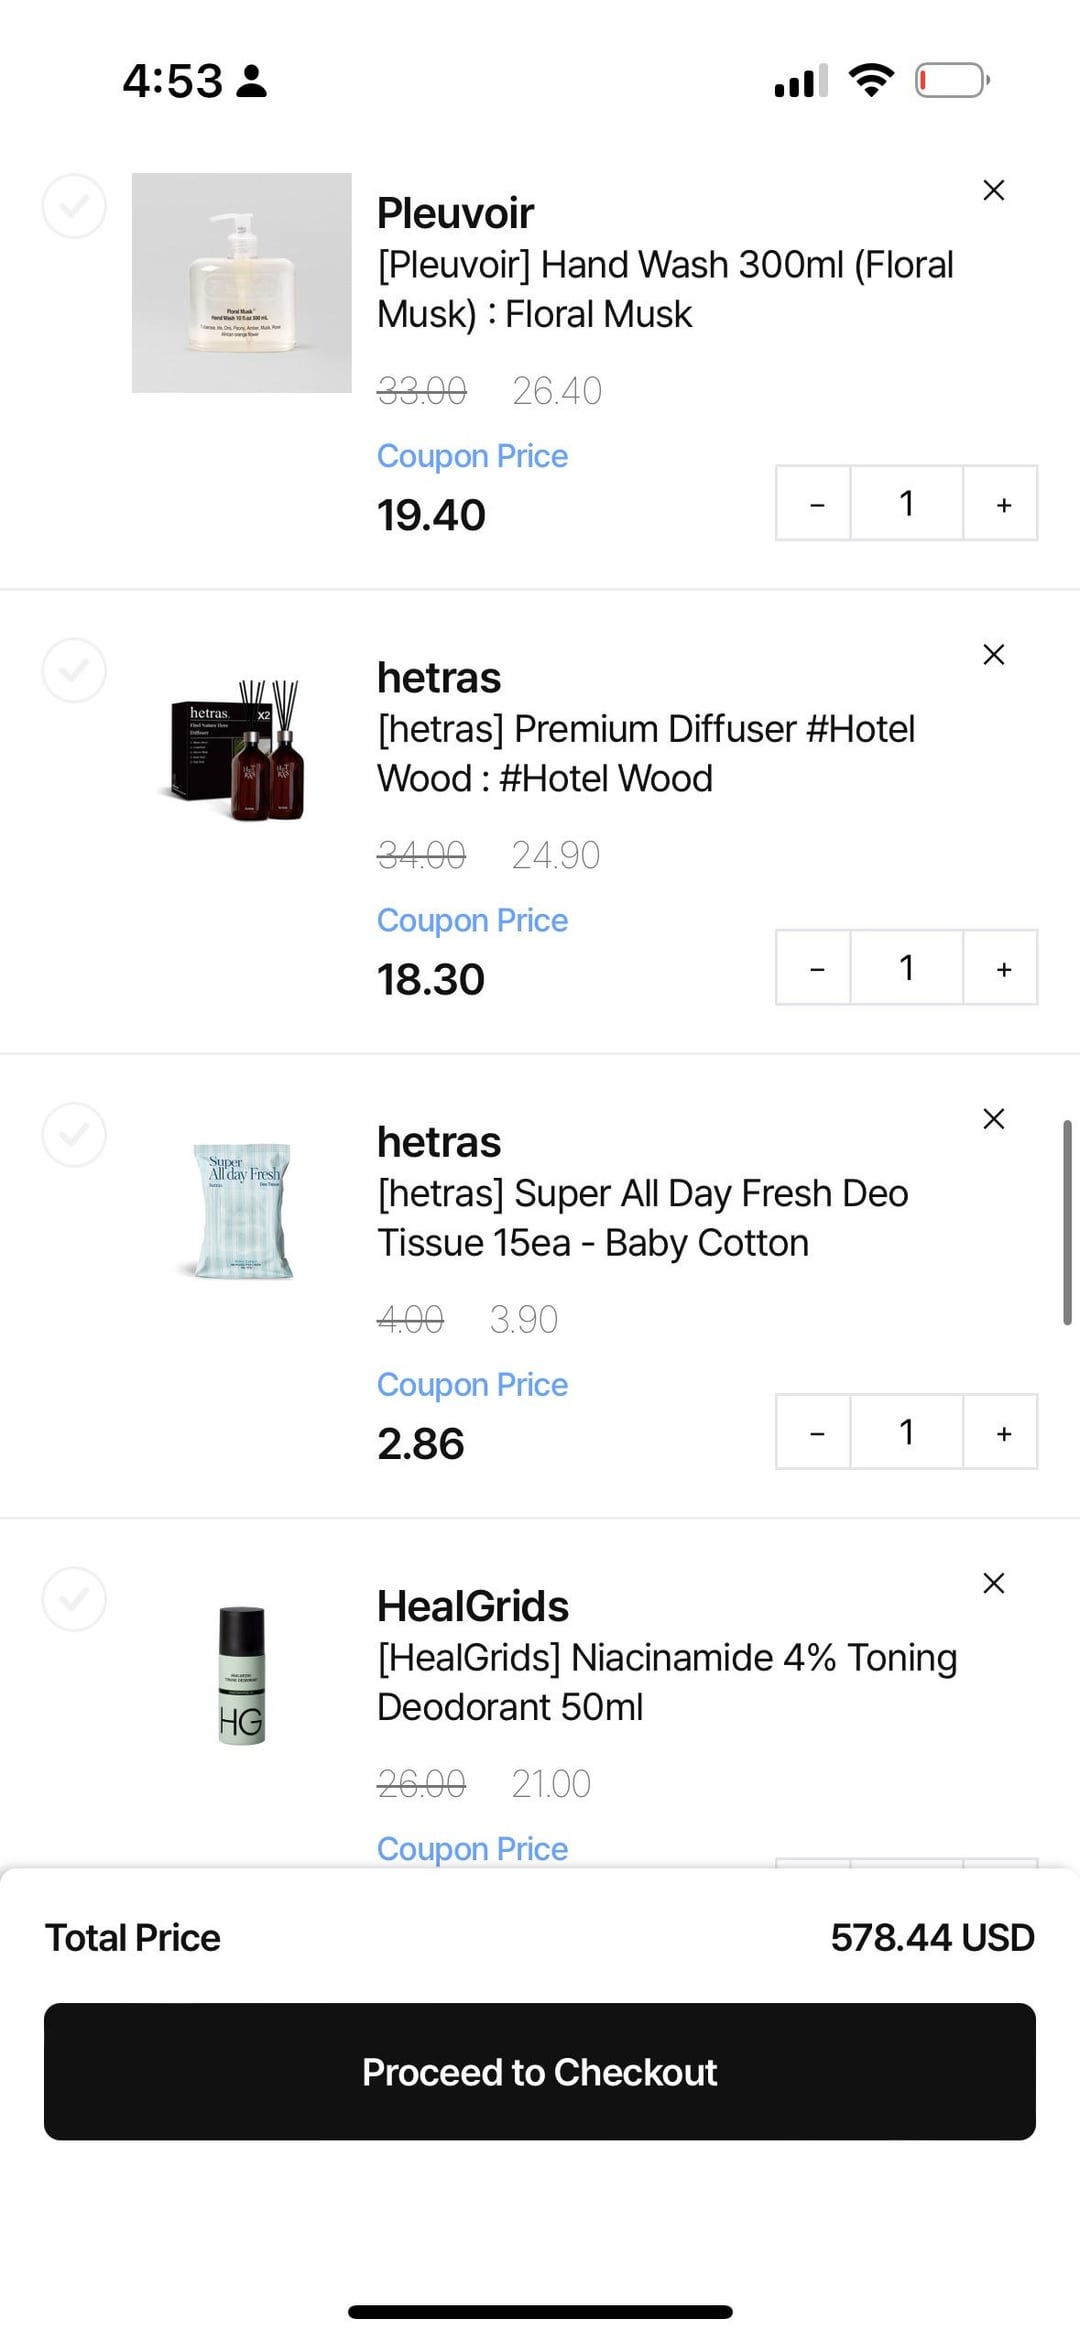Reduce Deo Tissue quantity by one
The width and height of the screenshot is (1080, 2341).
coord(816,1432)
